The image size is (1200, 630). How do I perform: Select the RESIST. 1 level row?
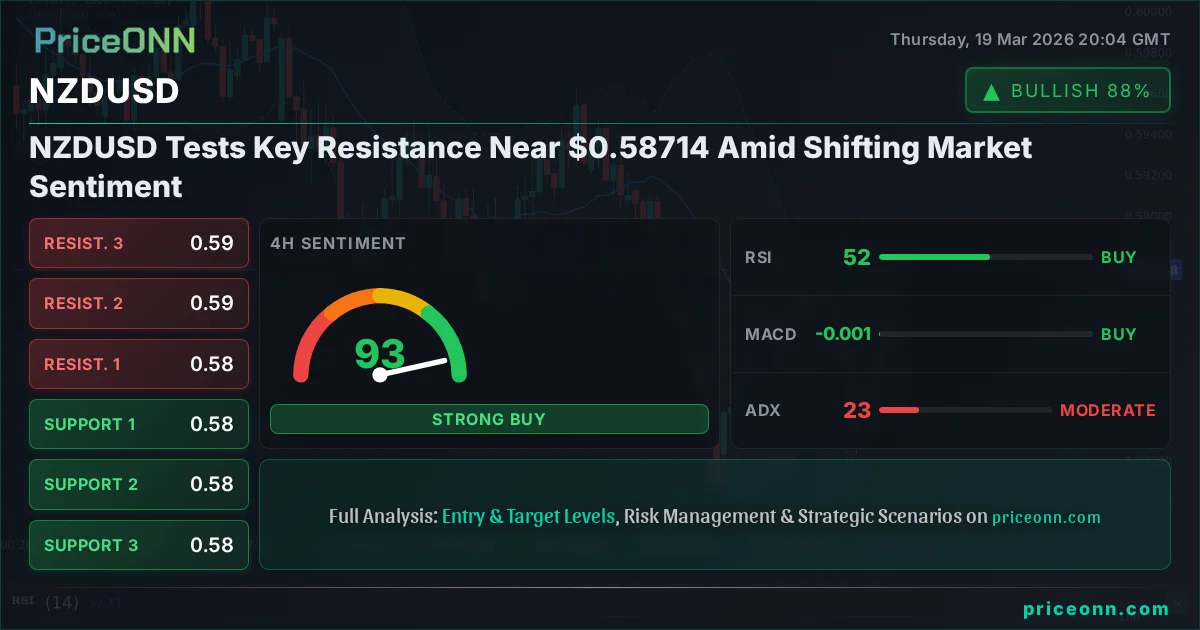[139, 364]
